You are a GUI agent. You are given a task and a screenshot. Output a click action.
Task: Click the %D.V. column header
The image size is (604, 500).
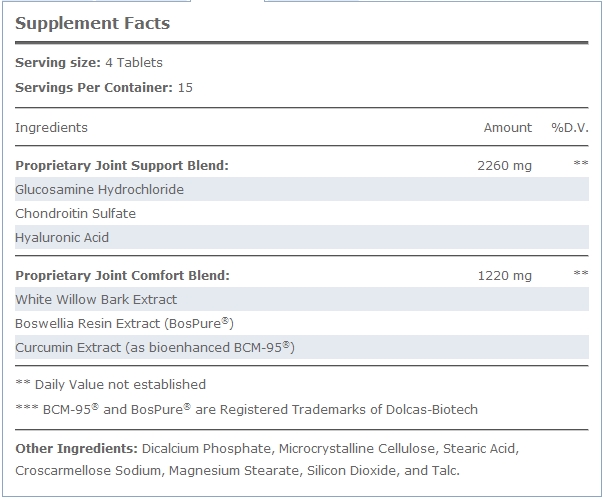pyautogui.click(x=570, y=128)
